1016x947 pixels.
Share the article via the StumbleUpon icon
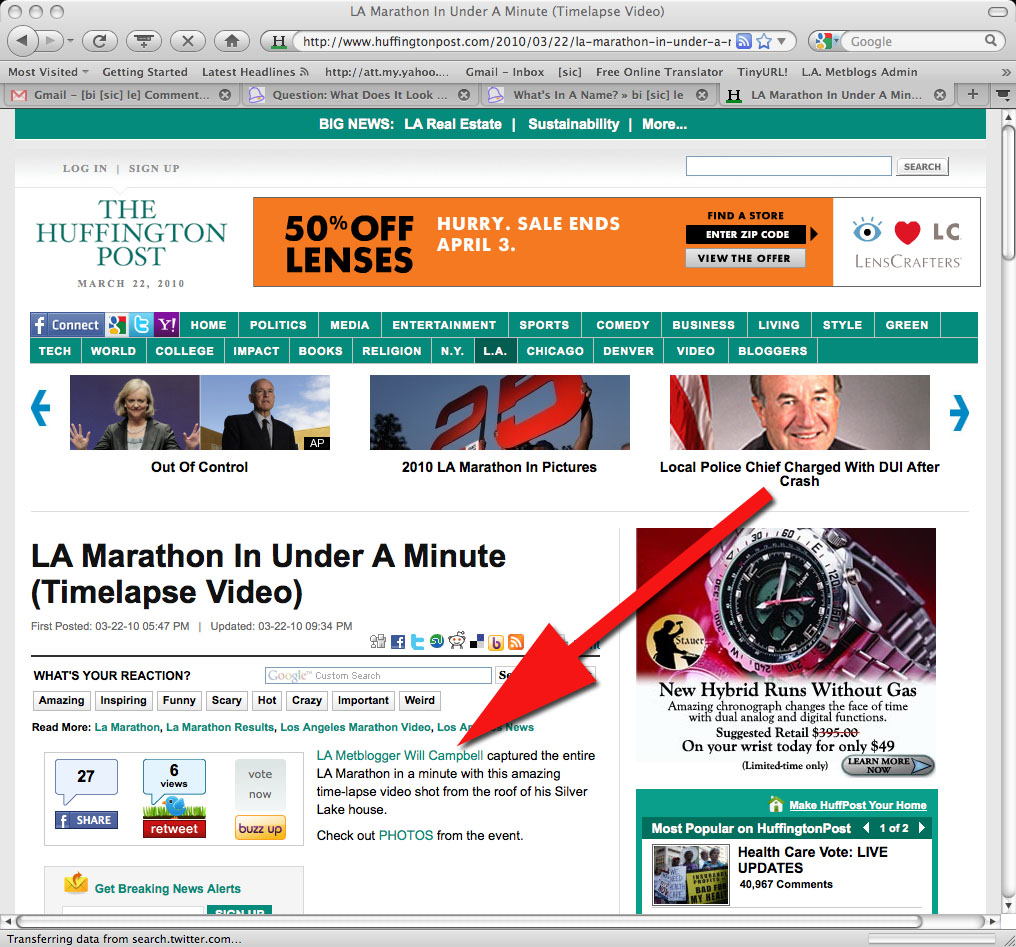(437, 641)
